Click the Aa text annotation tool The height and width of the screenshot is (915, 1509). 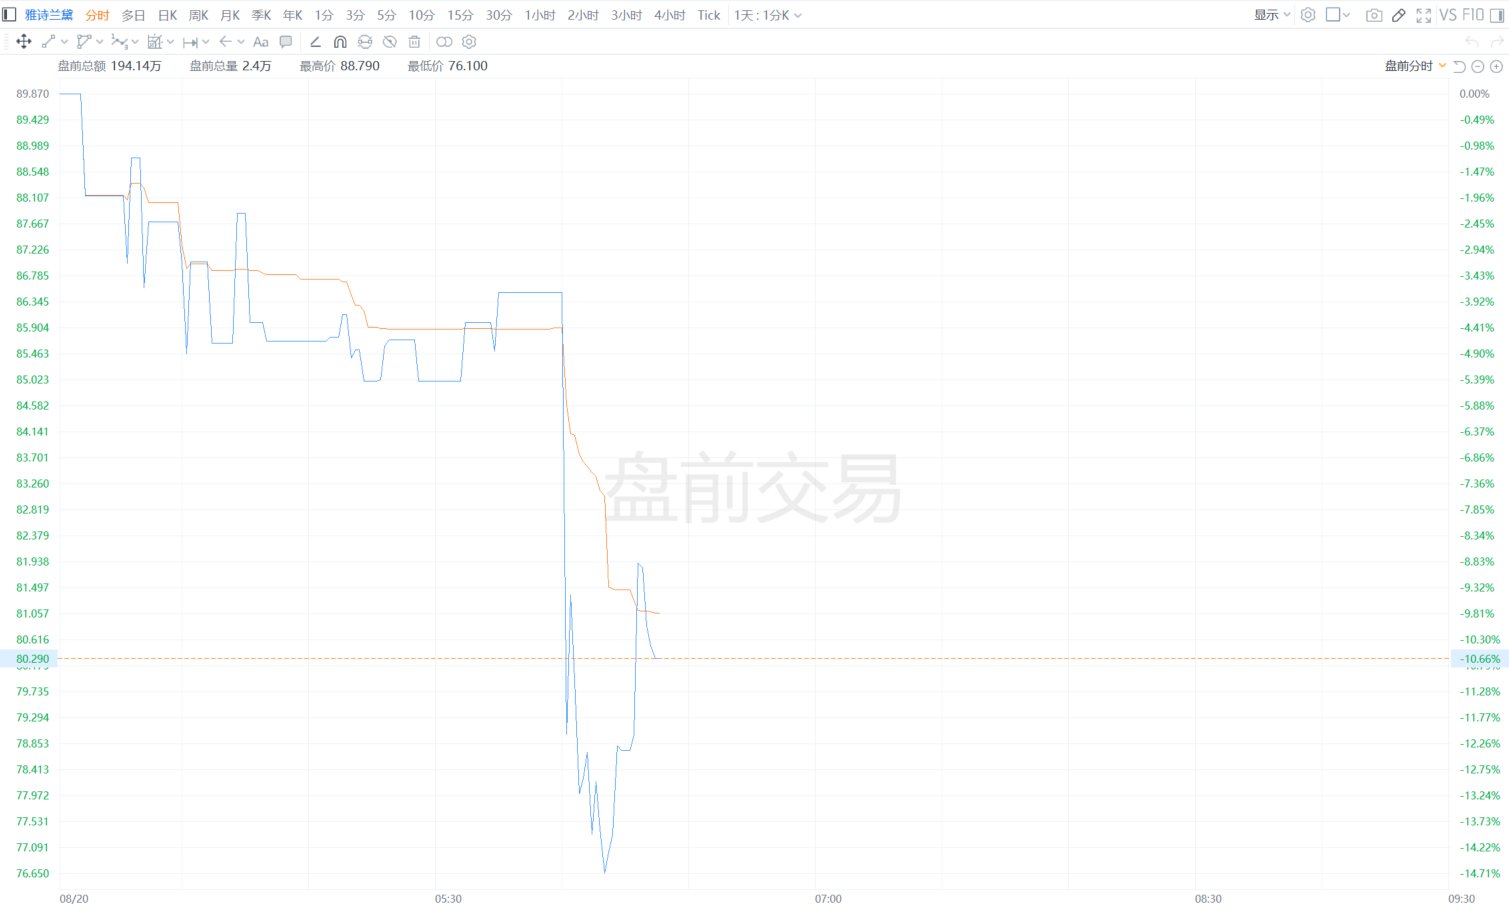(261, 42)
